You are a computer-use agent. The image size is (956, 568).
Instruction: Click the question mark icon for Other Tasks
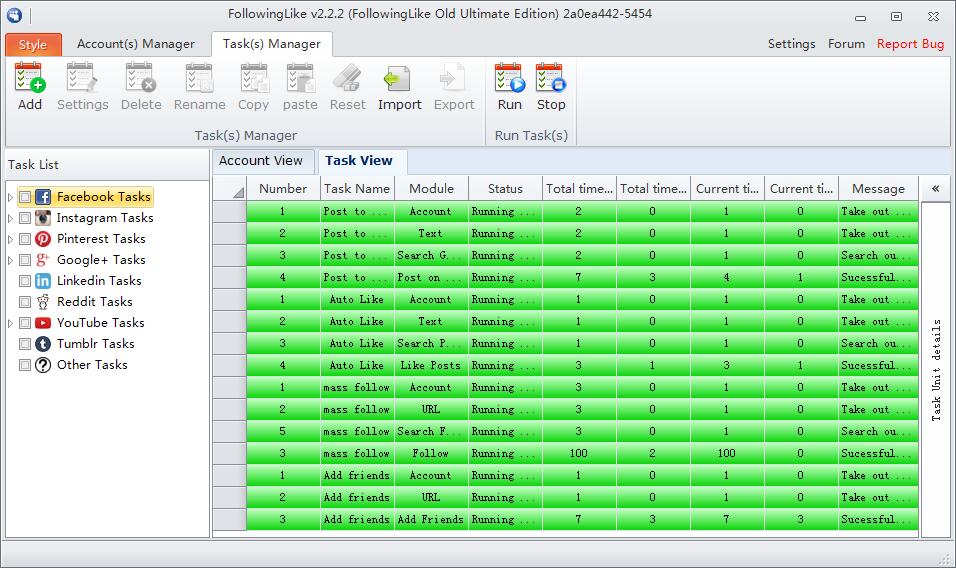tap(43, 364)
